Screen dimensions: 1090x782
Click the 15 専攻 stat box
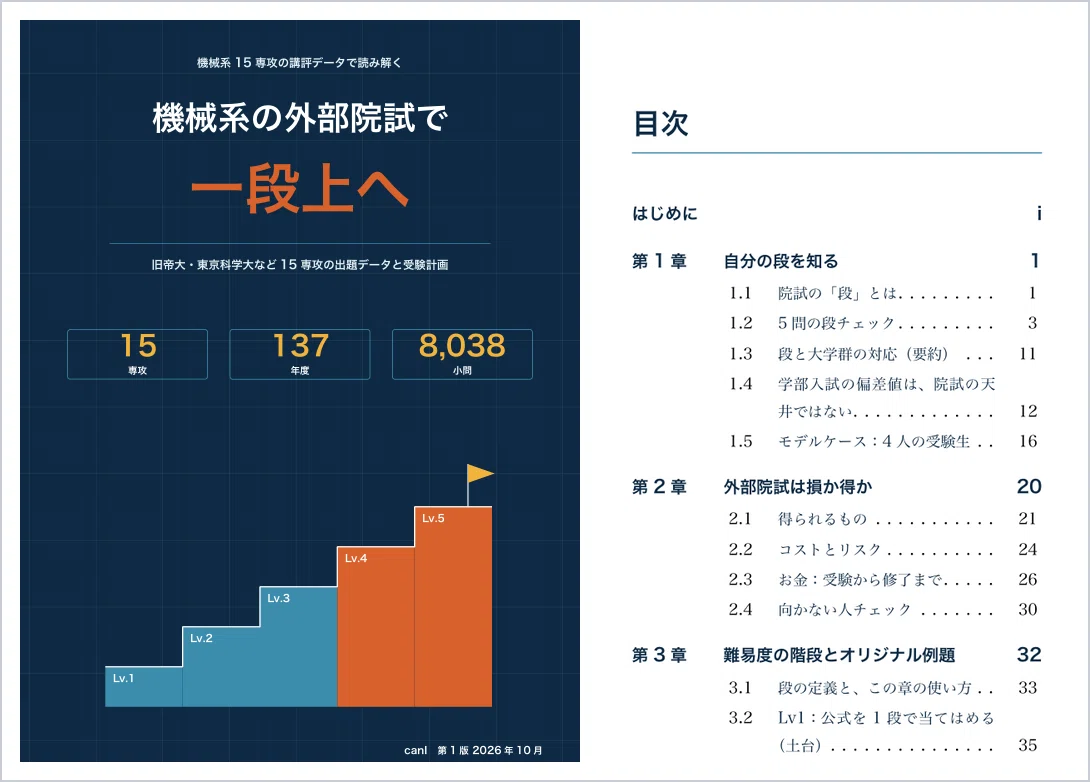tap(138, 355)
